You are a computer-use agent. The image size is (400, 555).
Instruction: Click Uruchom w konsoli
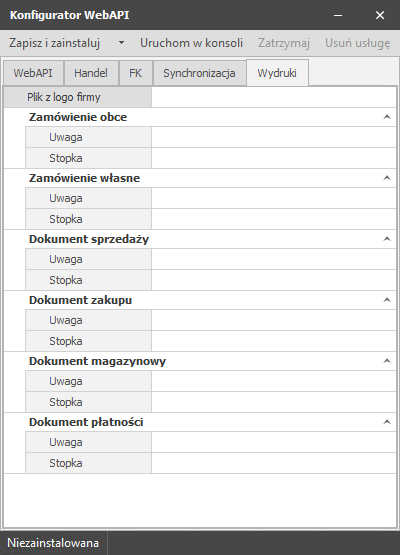coord(191,43)
